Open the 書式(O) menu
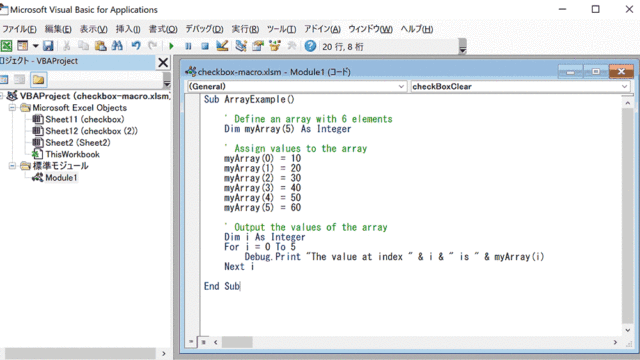 [163, 29]
